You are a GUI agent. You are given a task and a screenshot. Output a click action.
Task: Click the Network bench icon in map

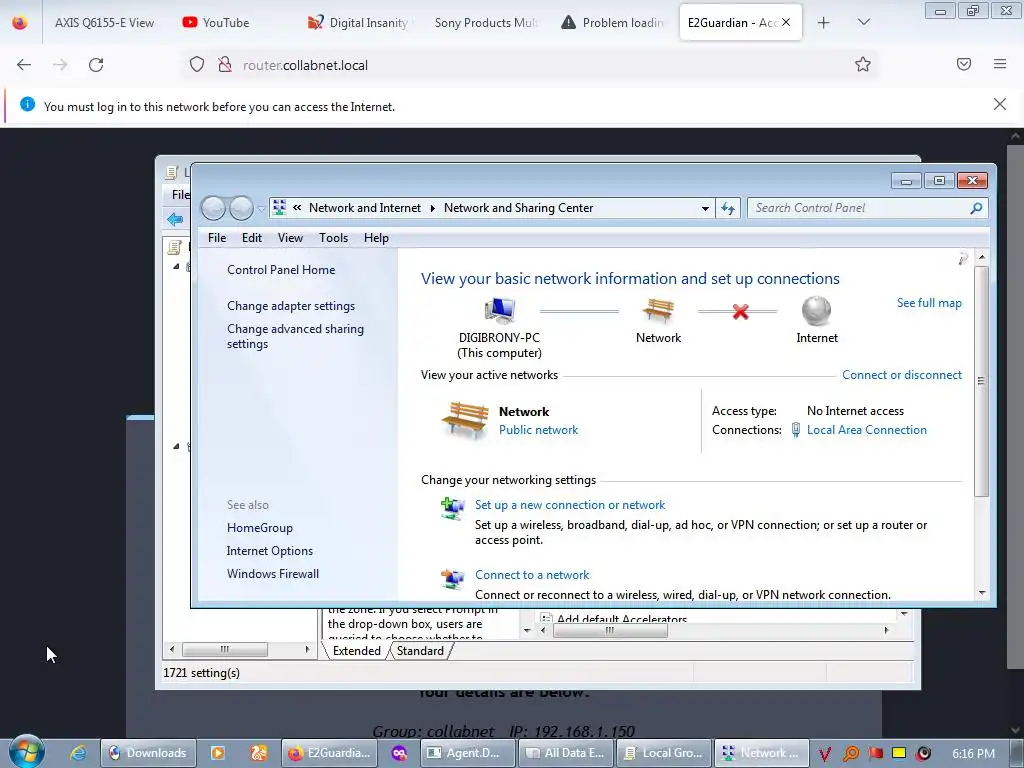click(658, 311)
